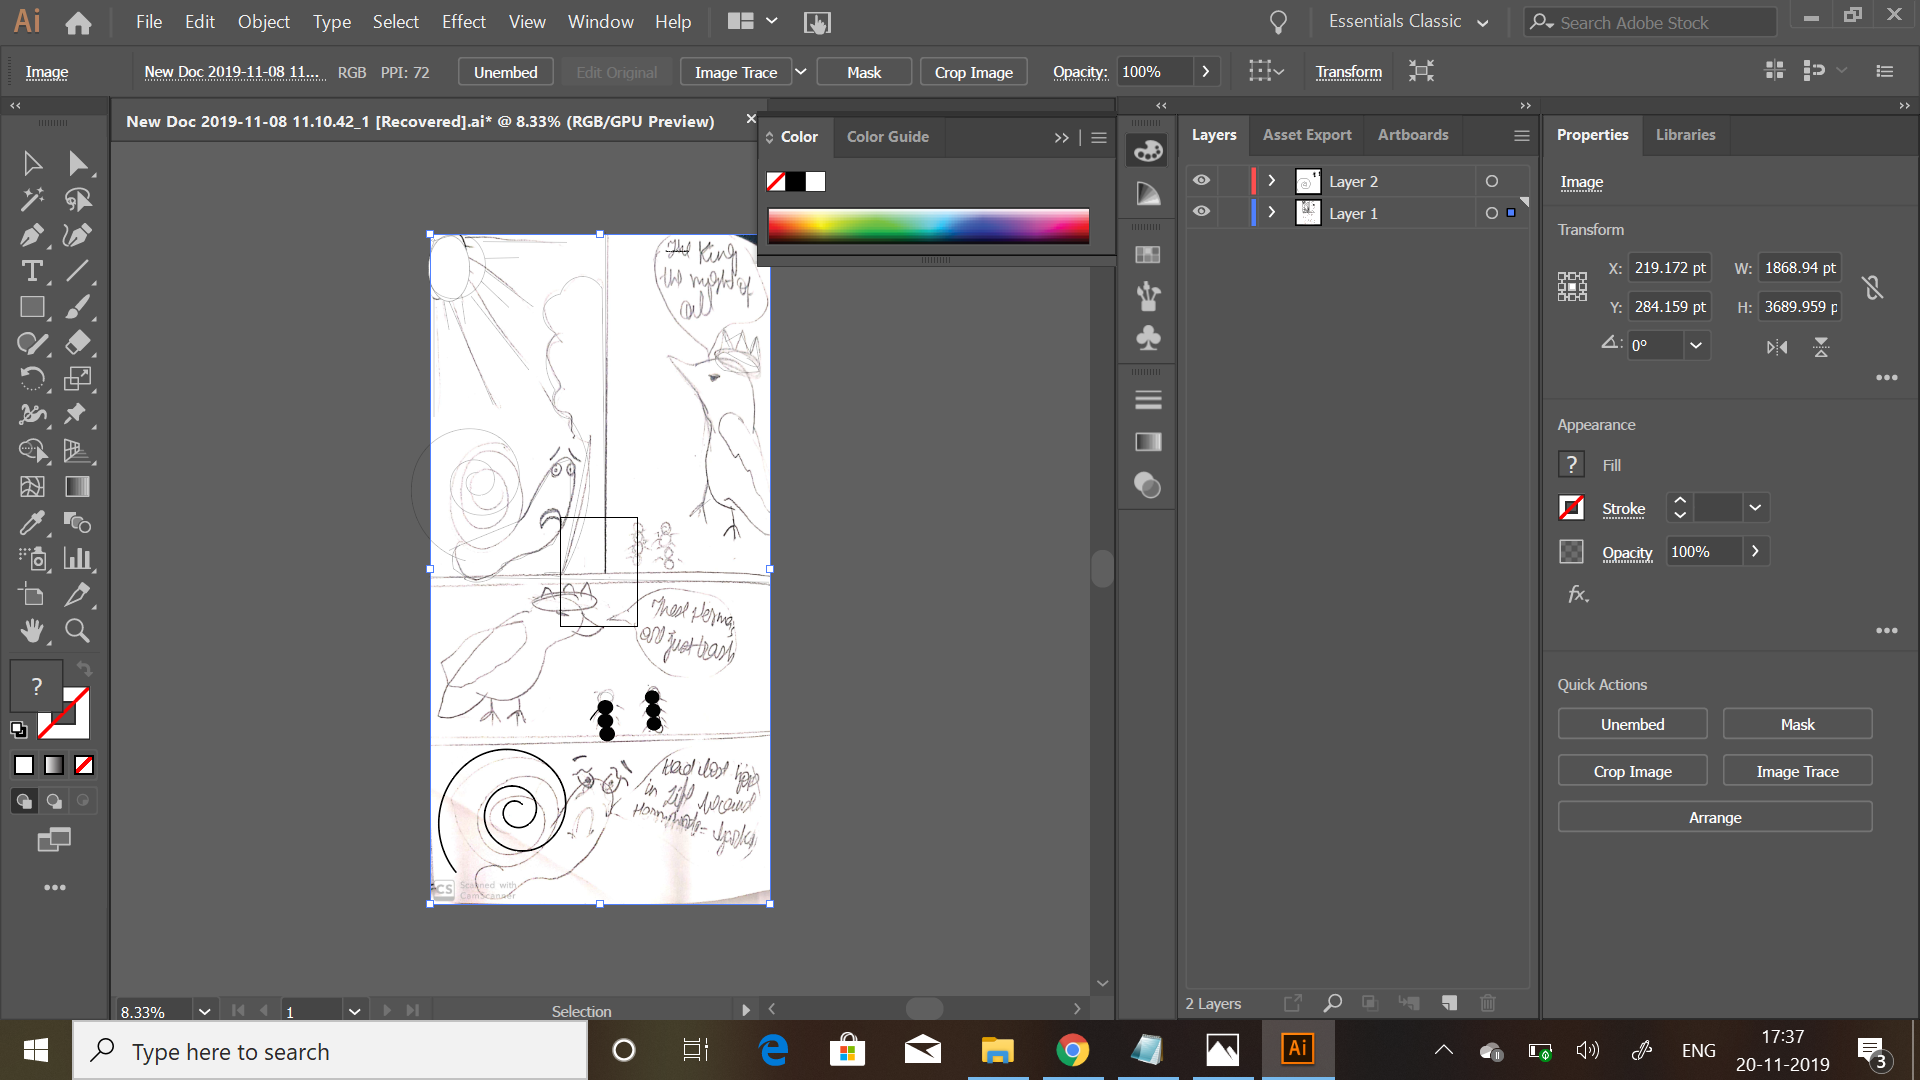Screen dimensions: 1920x1080
Task: Switch to the Artboards tab
Action: 1412,135
